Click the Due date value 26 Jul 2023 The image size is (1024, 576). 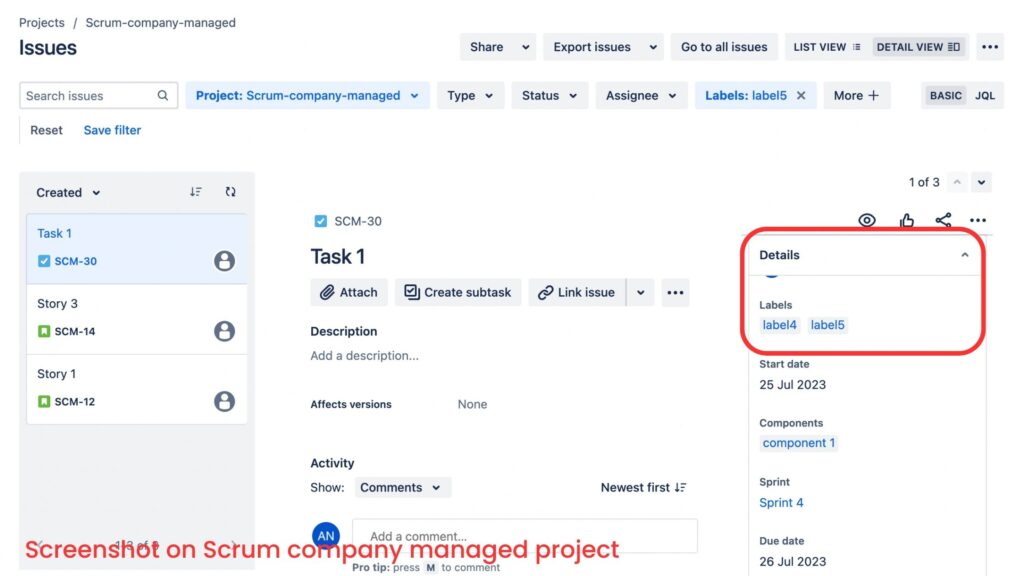tap(792, 562)
